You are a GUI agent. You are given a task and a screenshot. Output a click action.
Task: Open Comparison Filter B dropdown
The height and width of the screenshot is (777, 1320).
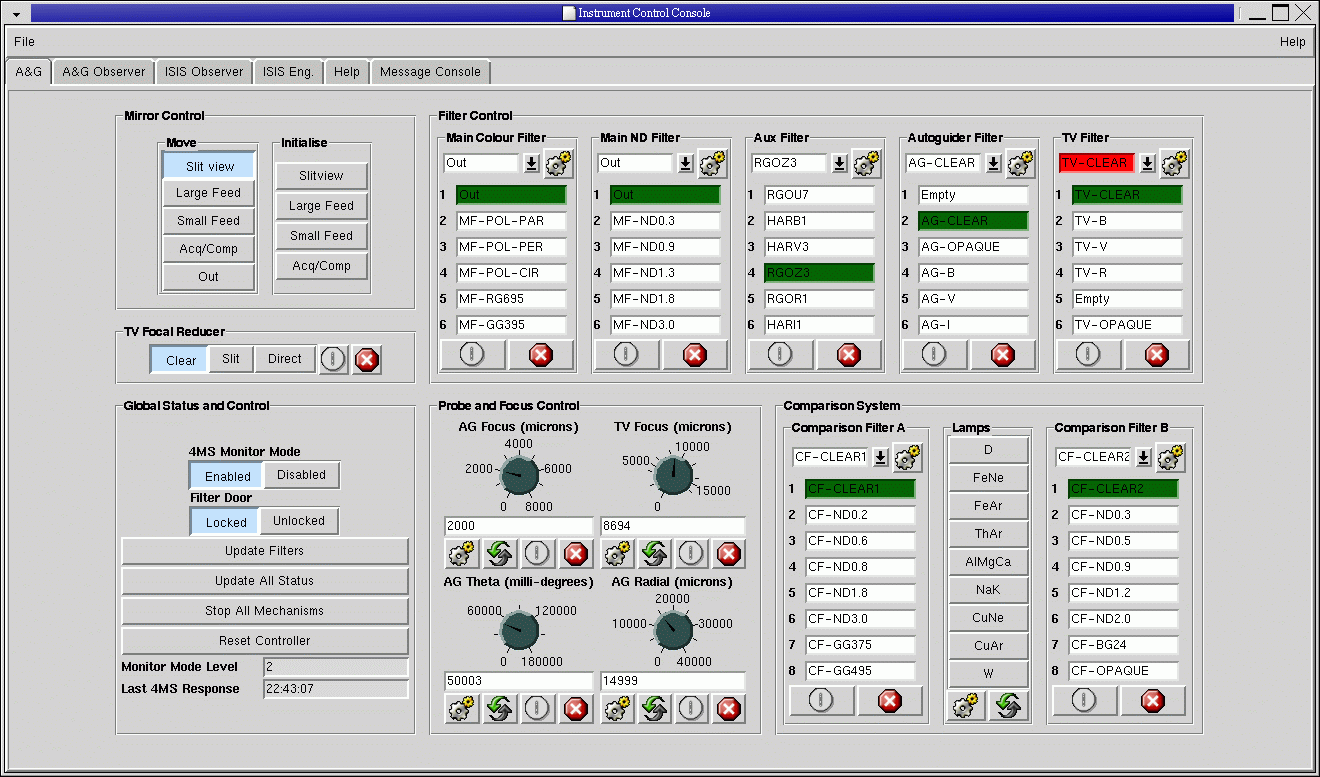(x=1143, y=457)
